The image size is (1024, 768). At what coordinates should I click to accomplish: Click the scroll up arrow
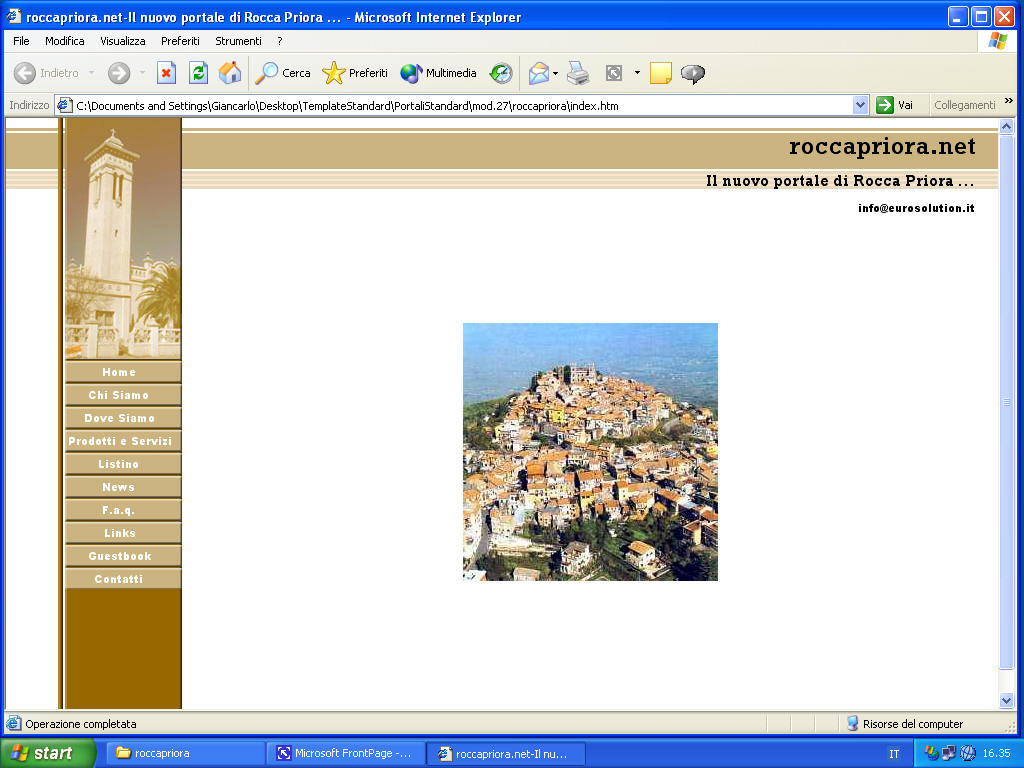pyautogui.click(x=1006, y=127)
